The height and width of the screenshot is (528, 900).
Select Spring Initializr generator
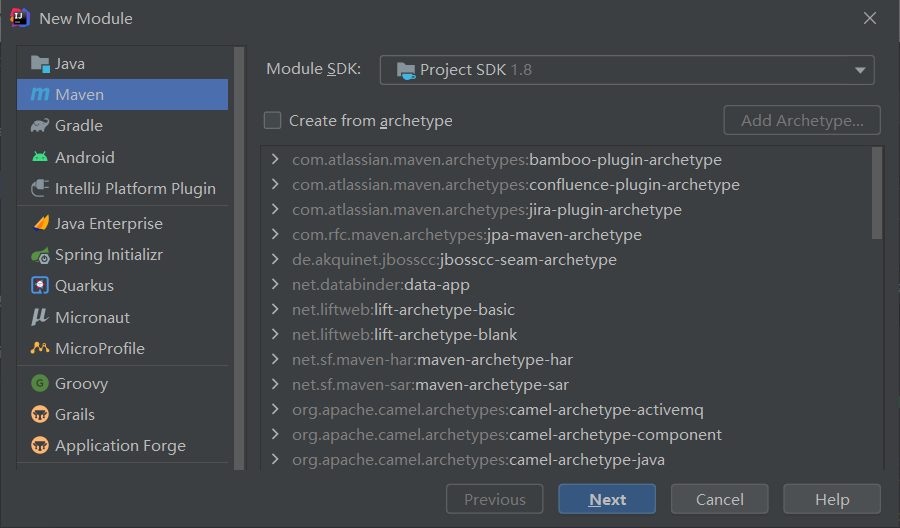click(x=123, y=254)
